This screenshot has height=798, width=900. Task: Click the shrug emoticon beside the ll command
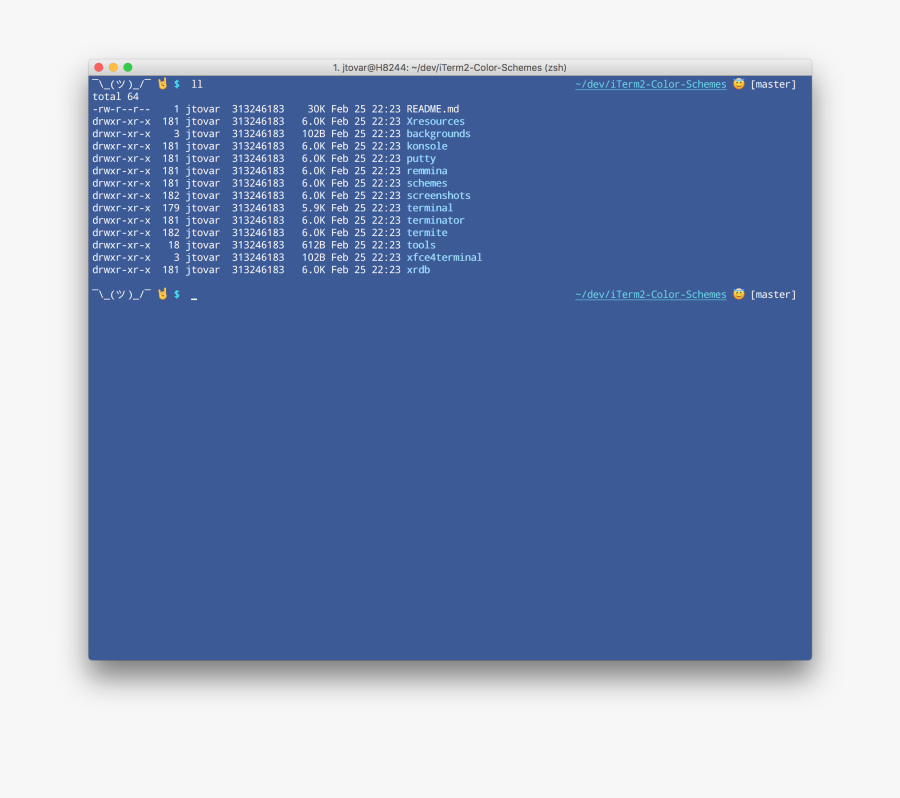[x=121, y=84]
